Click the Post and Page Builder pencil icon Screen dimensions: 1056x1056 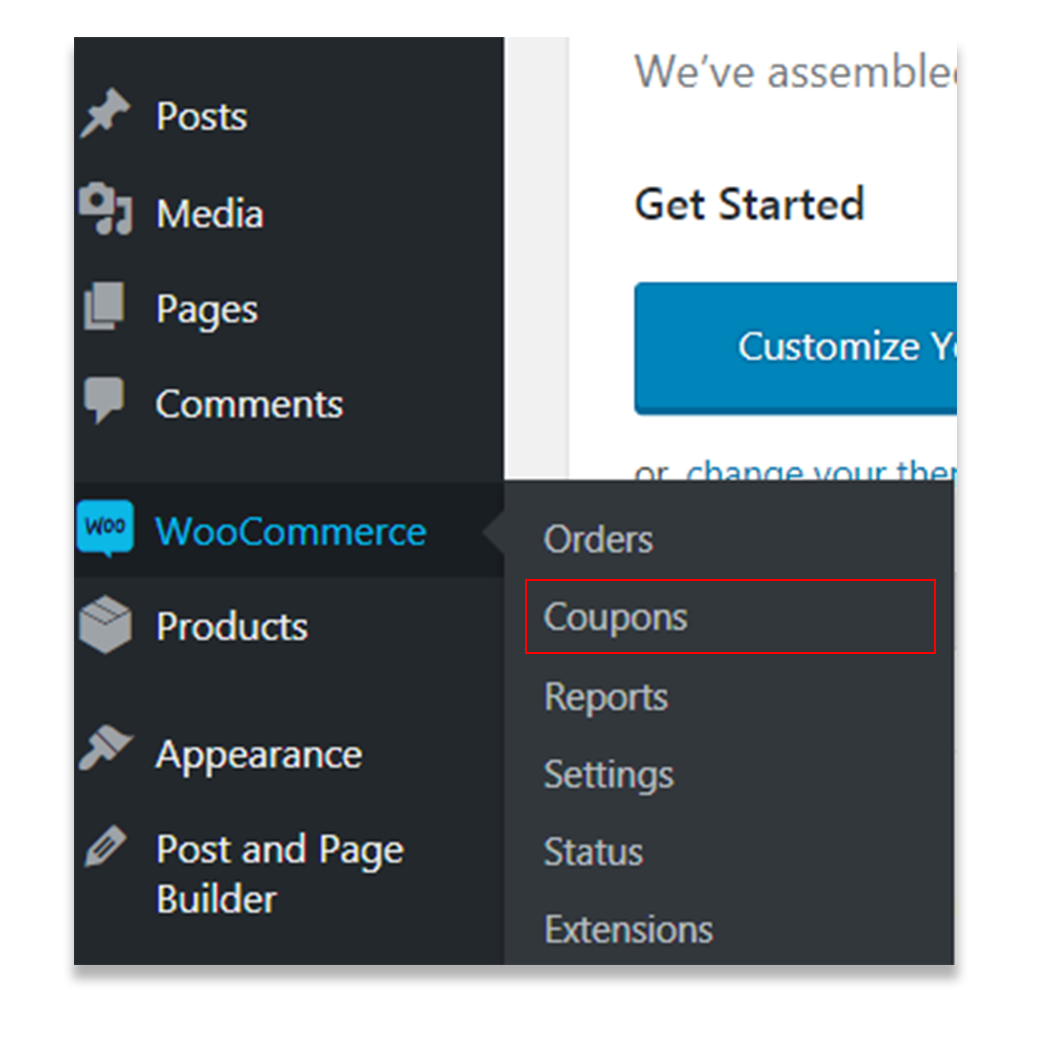click(105, 846)
